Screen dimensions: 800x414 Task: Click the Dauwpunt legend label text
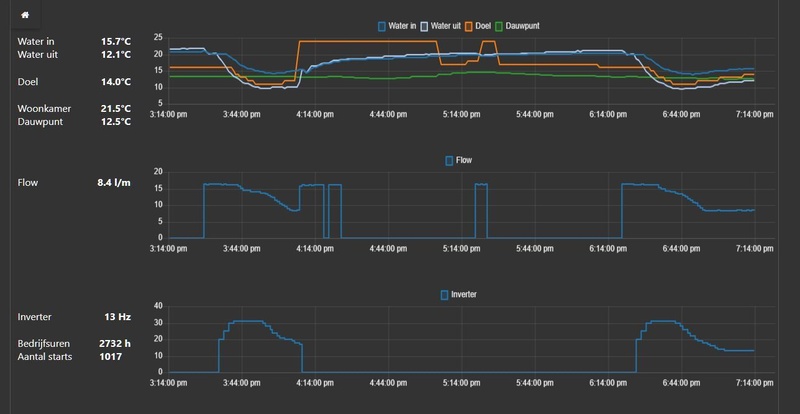(522, 26)
